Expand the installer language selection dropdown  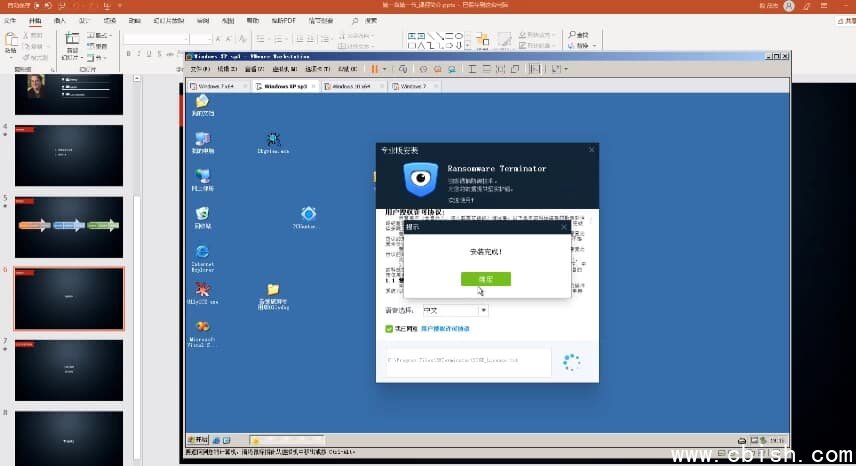(483, 311)
